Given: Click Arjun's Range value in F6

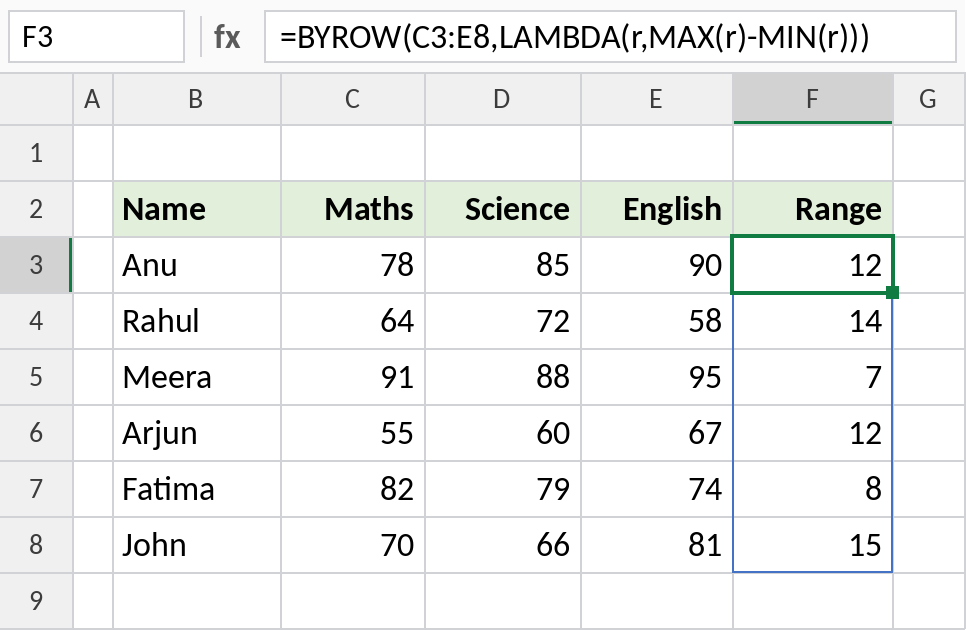Looking at the screenshot, I should 813,433.
